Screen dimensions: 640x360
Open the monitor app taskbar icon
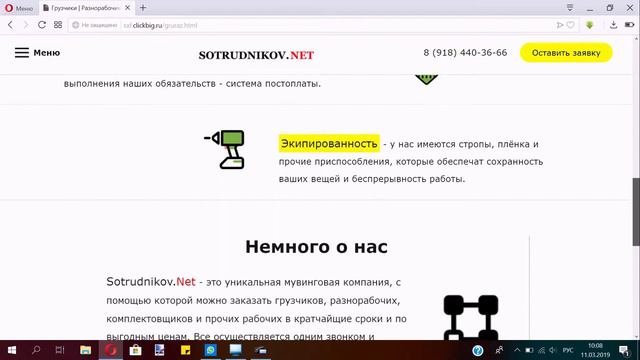click(x=236, y=350)
